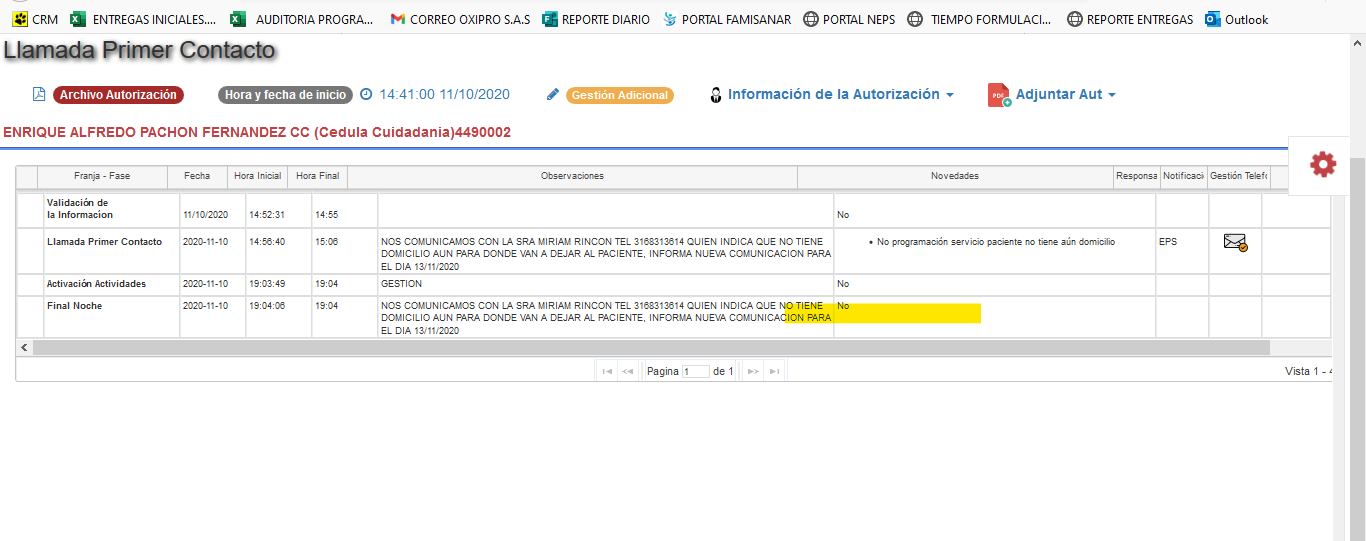The width and height of the screenshot is (1366, 541).
Task: Click the Hora y fecha de inicio badge
Action: [x=285, y=95]
